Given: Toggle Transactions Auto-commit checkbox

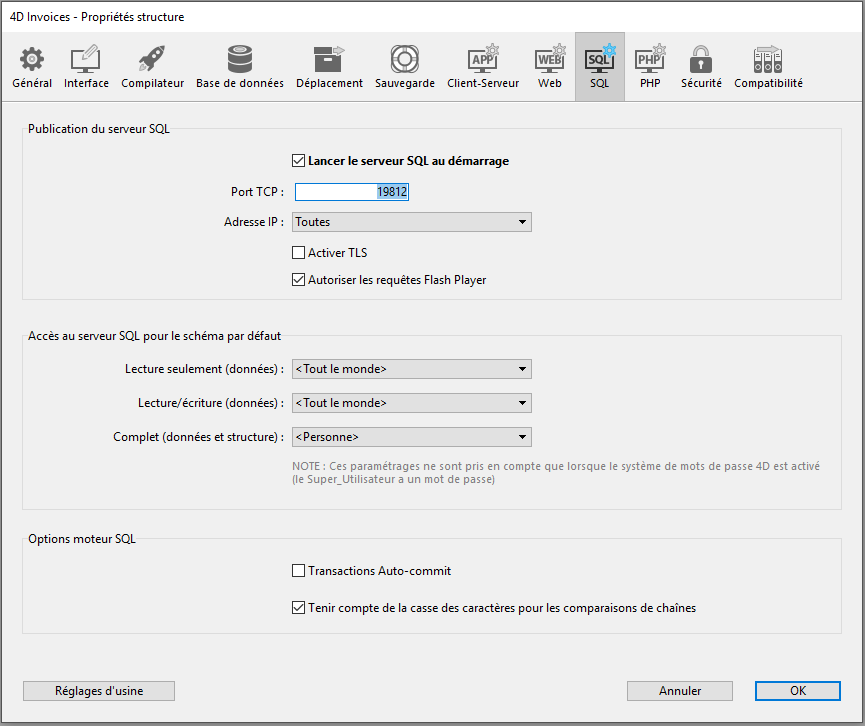Looking at the screenshot, I should tap(298, 571).
